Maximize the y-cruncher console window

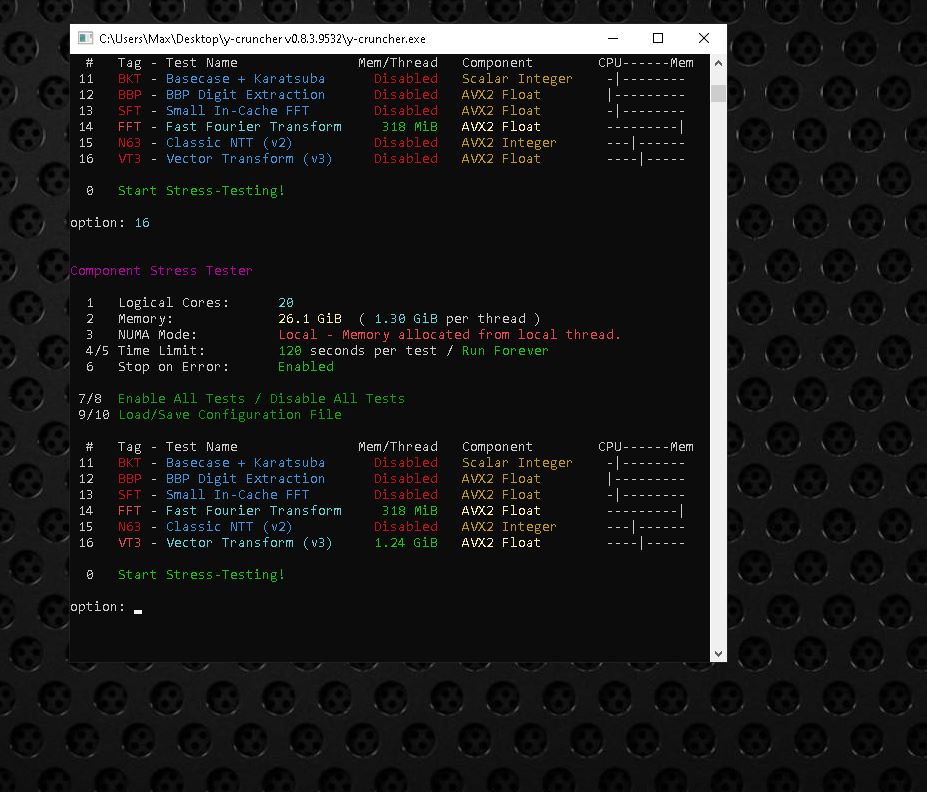(x=658, y=38)
